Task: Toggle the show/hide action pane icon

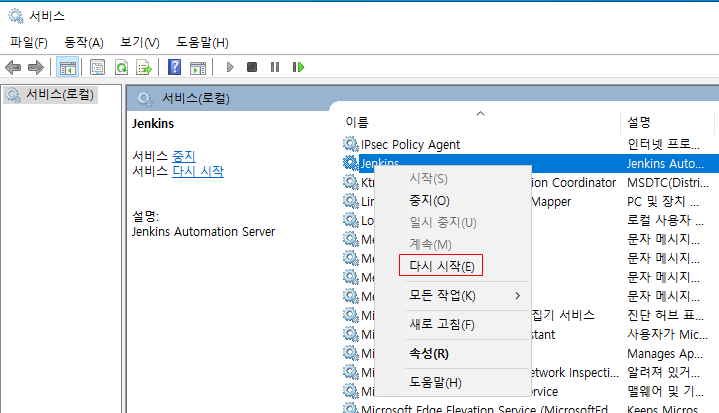Action: coord(198,68)
